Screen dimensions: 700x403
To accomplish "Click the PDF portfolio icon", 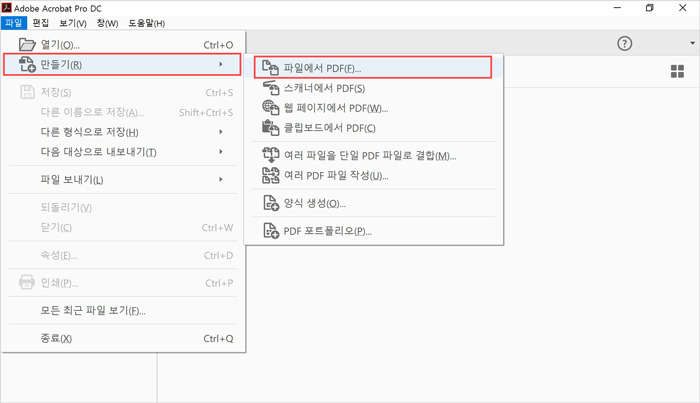I will (271, 231).
